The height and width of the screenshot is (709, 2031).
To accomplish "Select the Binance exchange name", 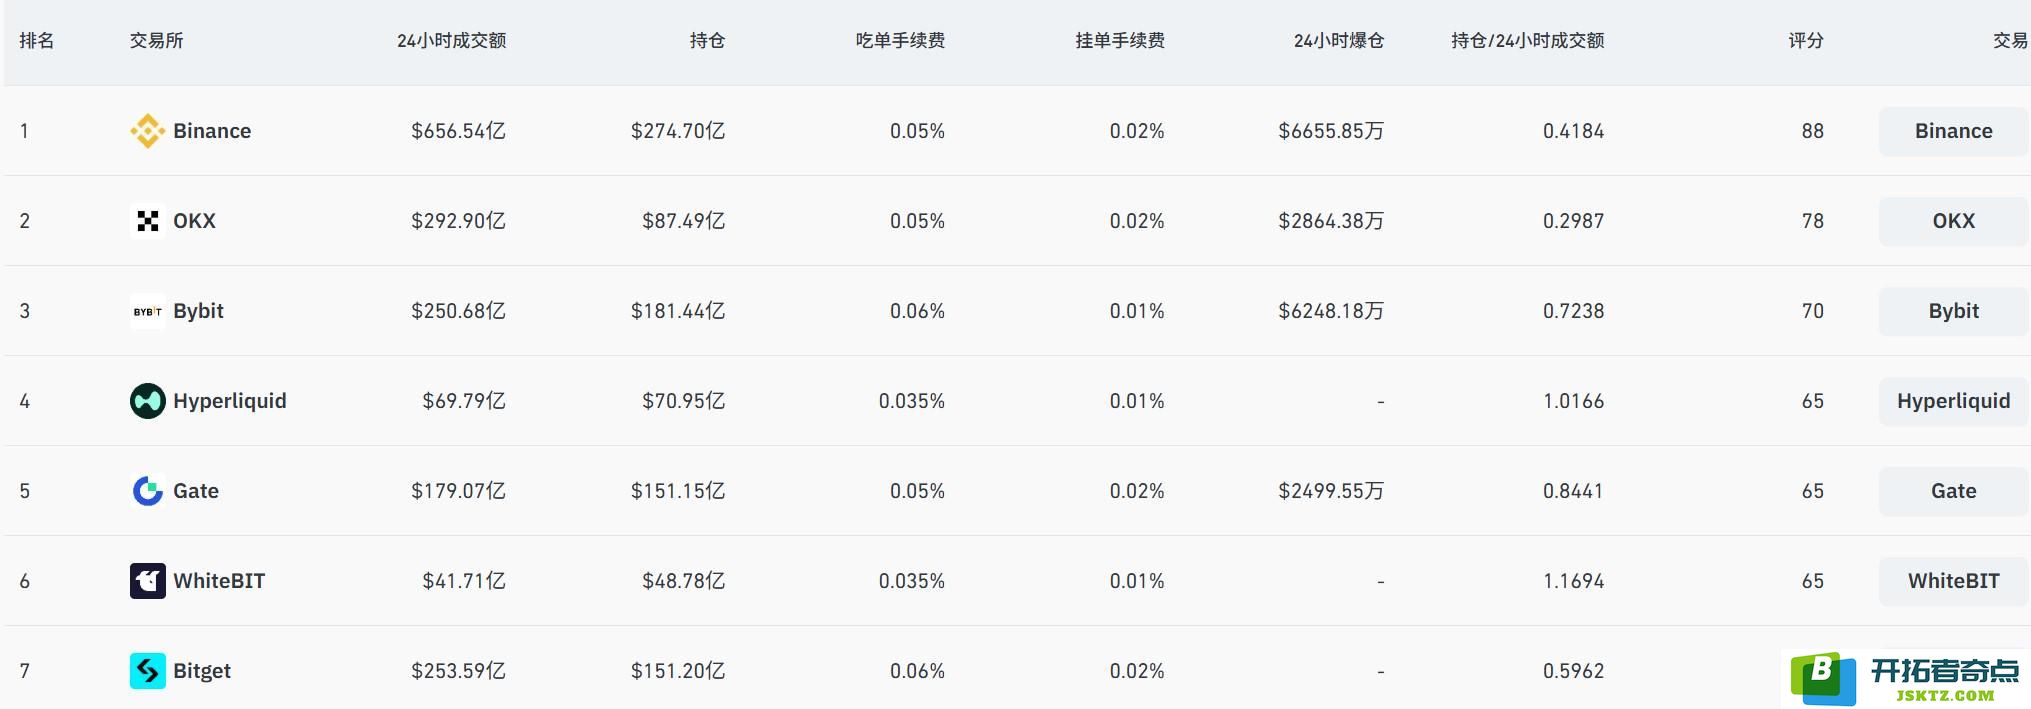I will pyautogui.click(x=212, y=131).
